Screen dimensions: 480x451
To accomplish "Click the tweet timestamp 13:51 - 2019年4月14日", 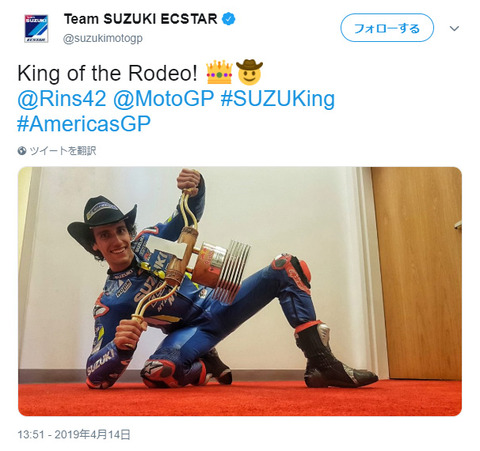I will coord(74,435).
